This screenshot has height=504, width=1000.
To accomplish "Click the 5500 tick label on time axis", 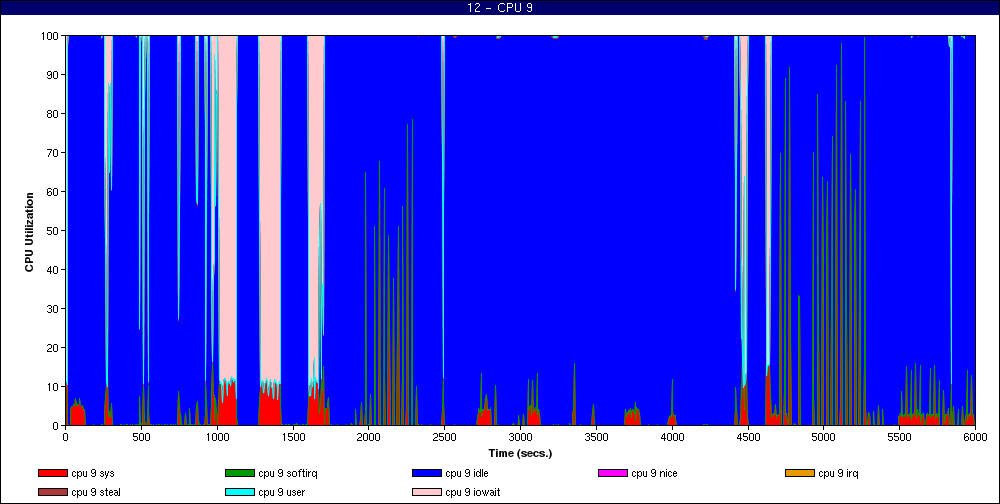I will tap(900, 437).
